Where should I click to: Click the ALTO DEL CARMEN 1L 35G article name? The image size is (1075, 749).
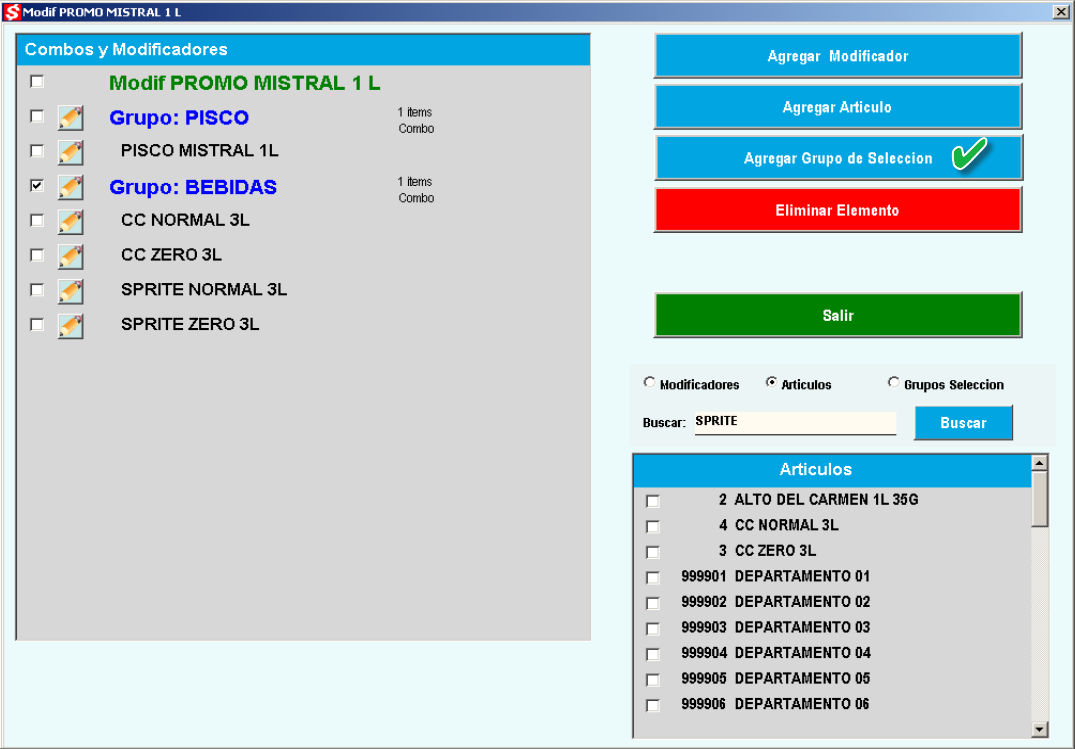(x=826, y=499)
